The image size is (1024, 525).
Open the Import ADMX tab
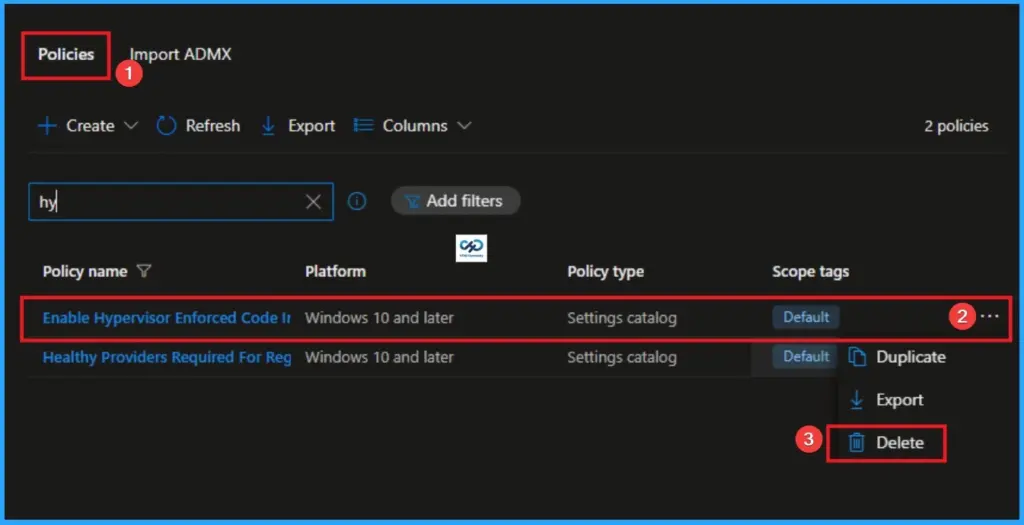[x=180, y=54]
